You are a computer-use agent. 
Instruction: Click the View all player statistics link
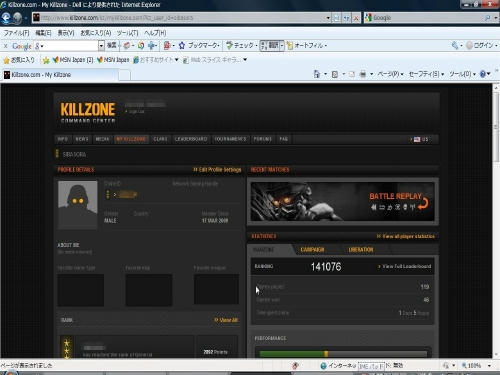click(406, 236)
